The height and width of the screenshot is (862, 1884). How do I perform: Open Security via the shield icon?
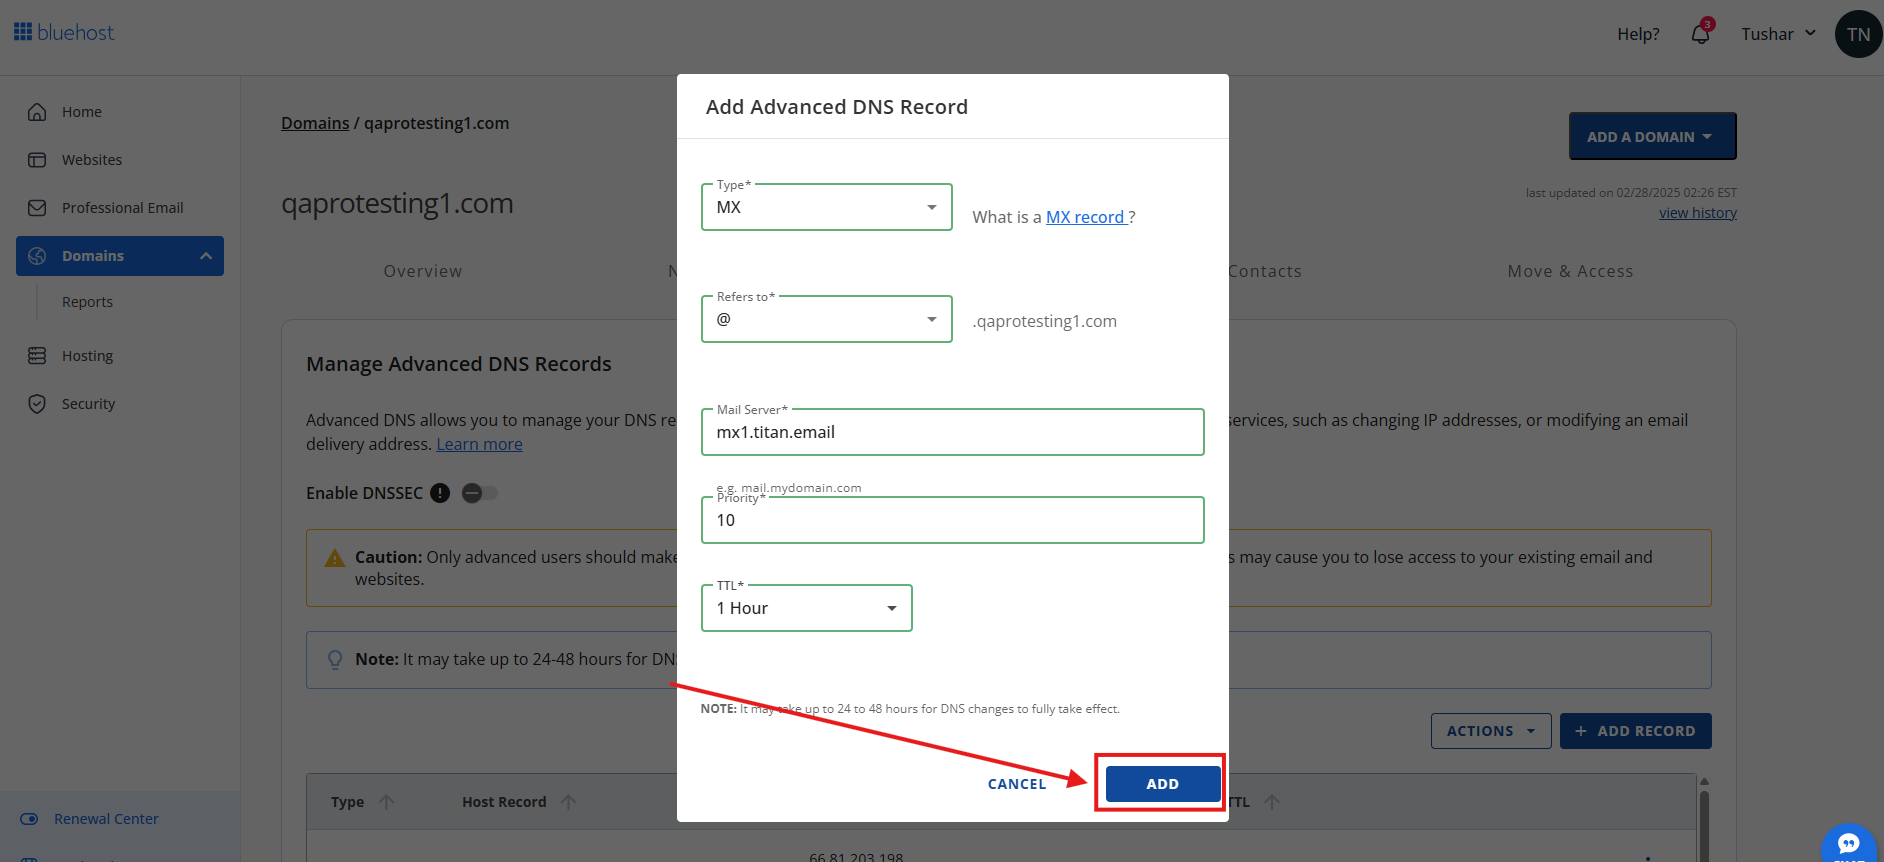tap(37, 403)
